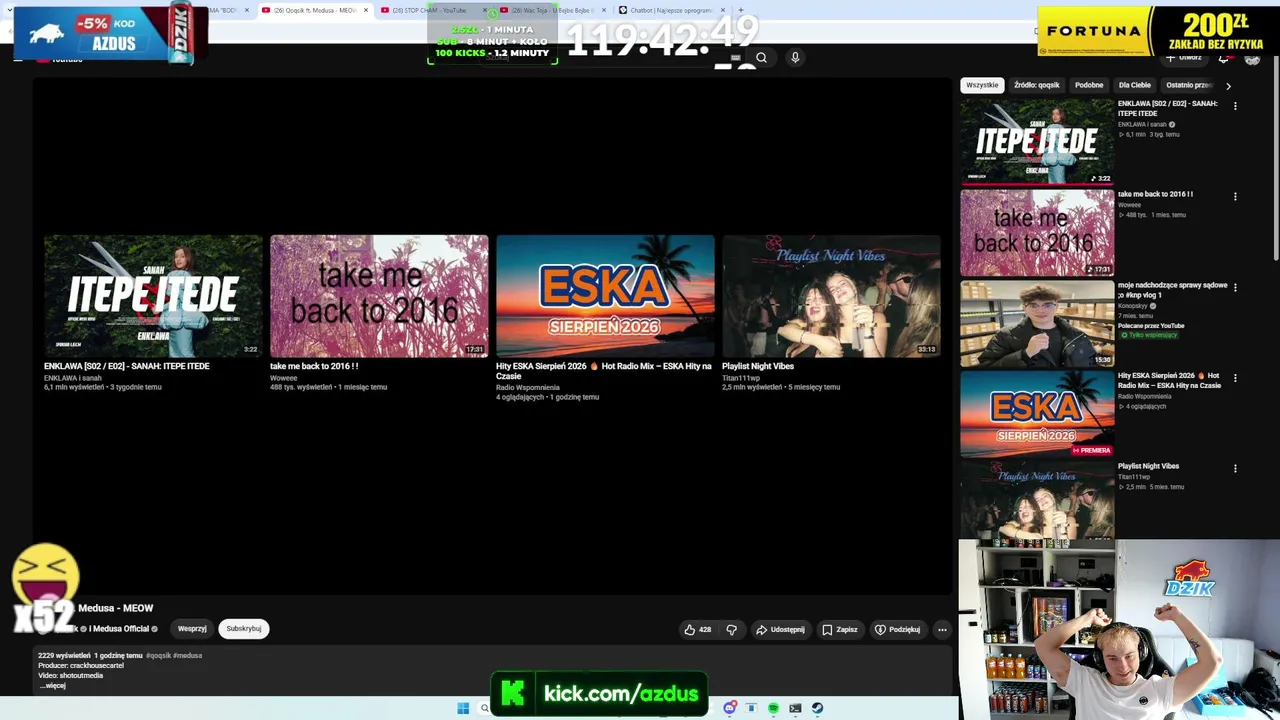Open the more actions menu under video
The height and width of the screenshot is (720, 1280).
tap(942, 629)
